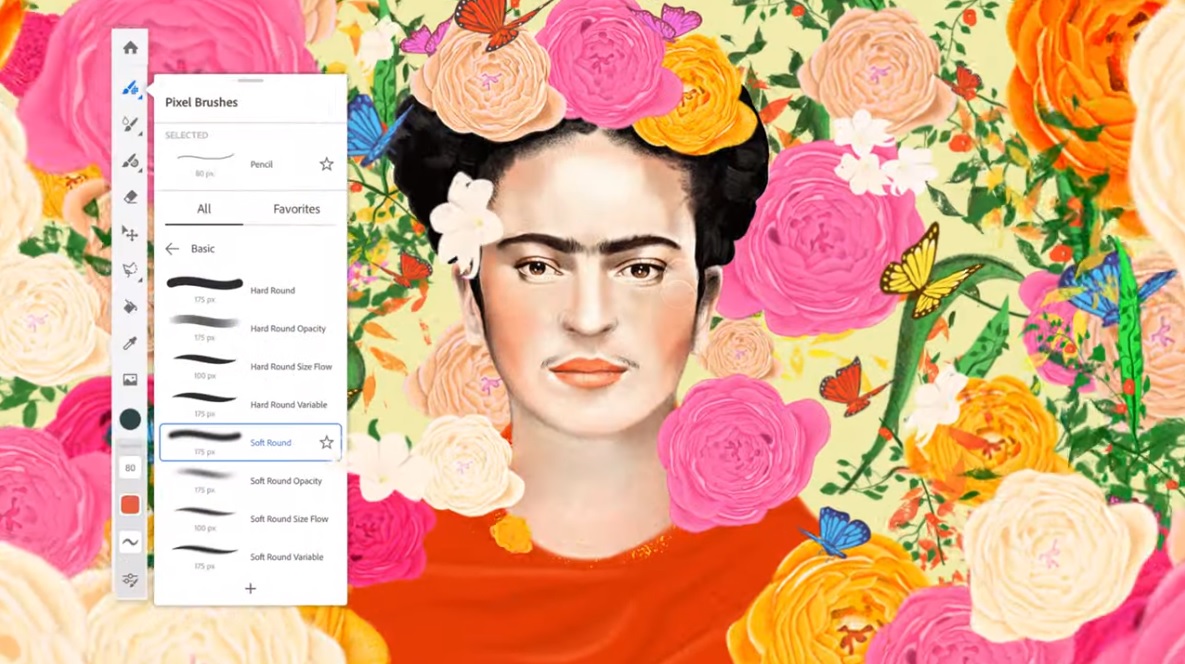The image size is (1185, 664).
Task: Select the Lasso selection tool
Action: click(x=130, y=270)
